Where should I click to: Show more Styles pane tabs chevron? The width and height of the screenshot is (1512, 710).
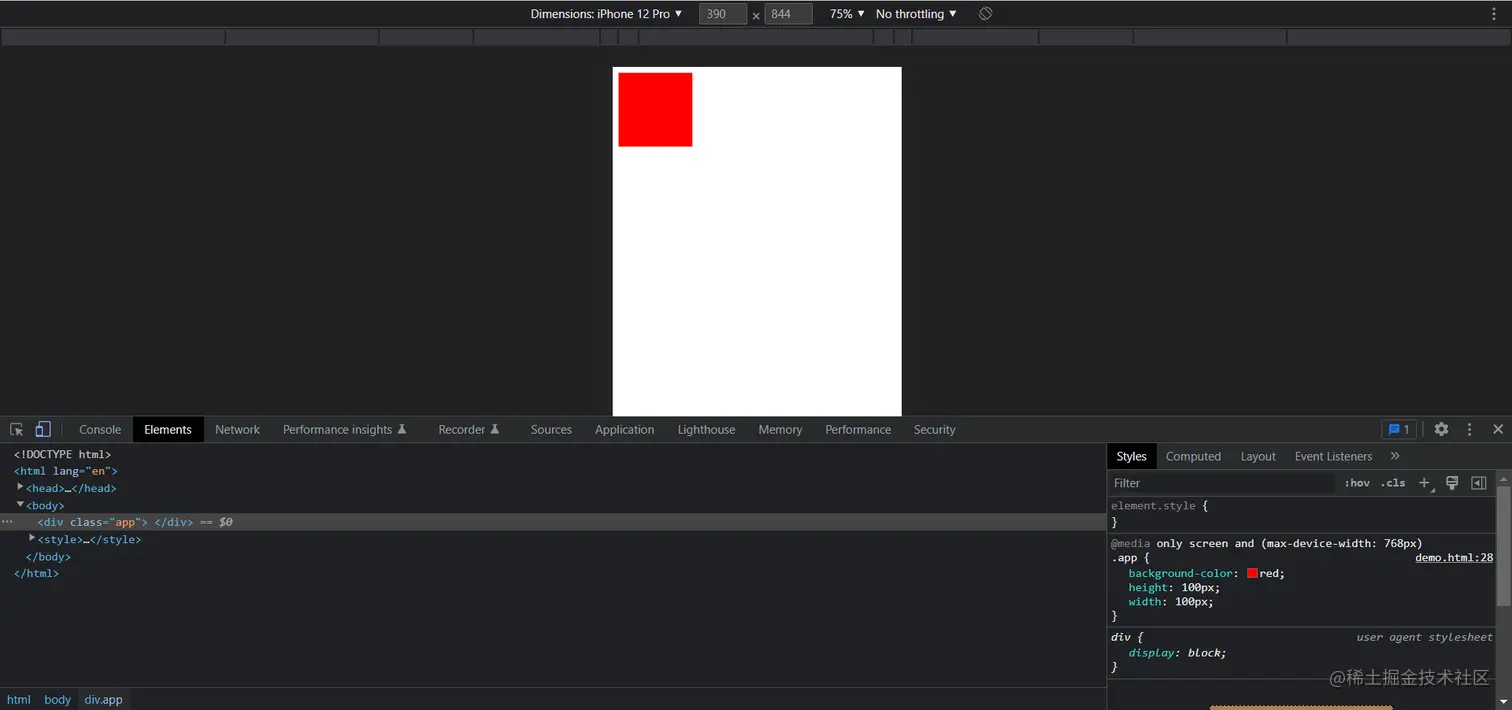tap(1395, 456)
